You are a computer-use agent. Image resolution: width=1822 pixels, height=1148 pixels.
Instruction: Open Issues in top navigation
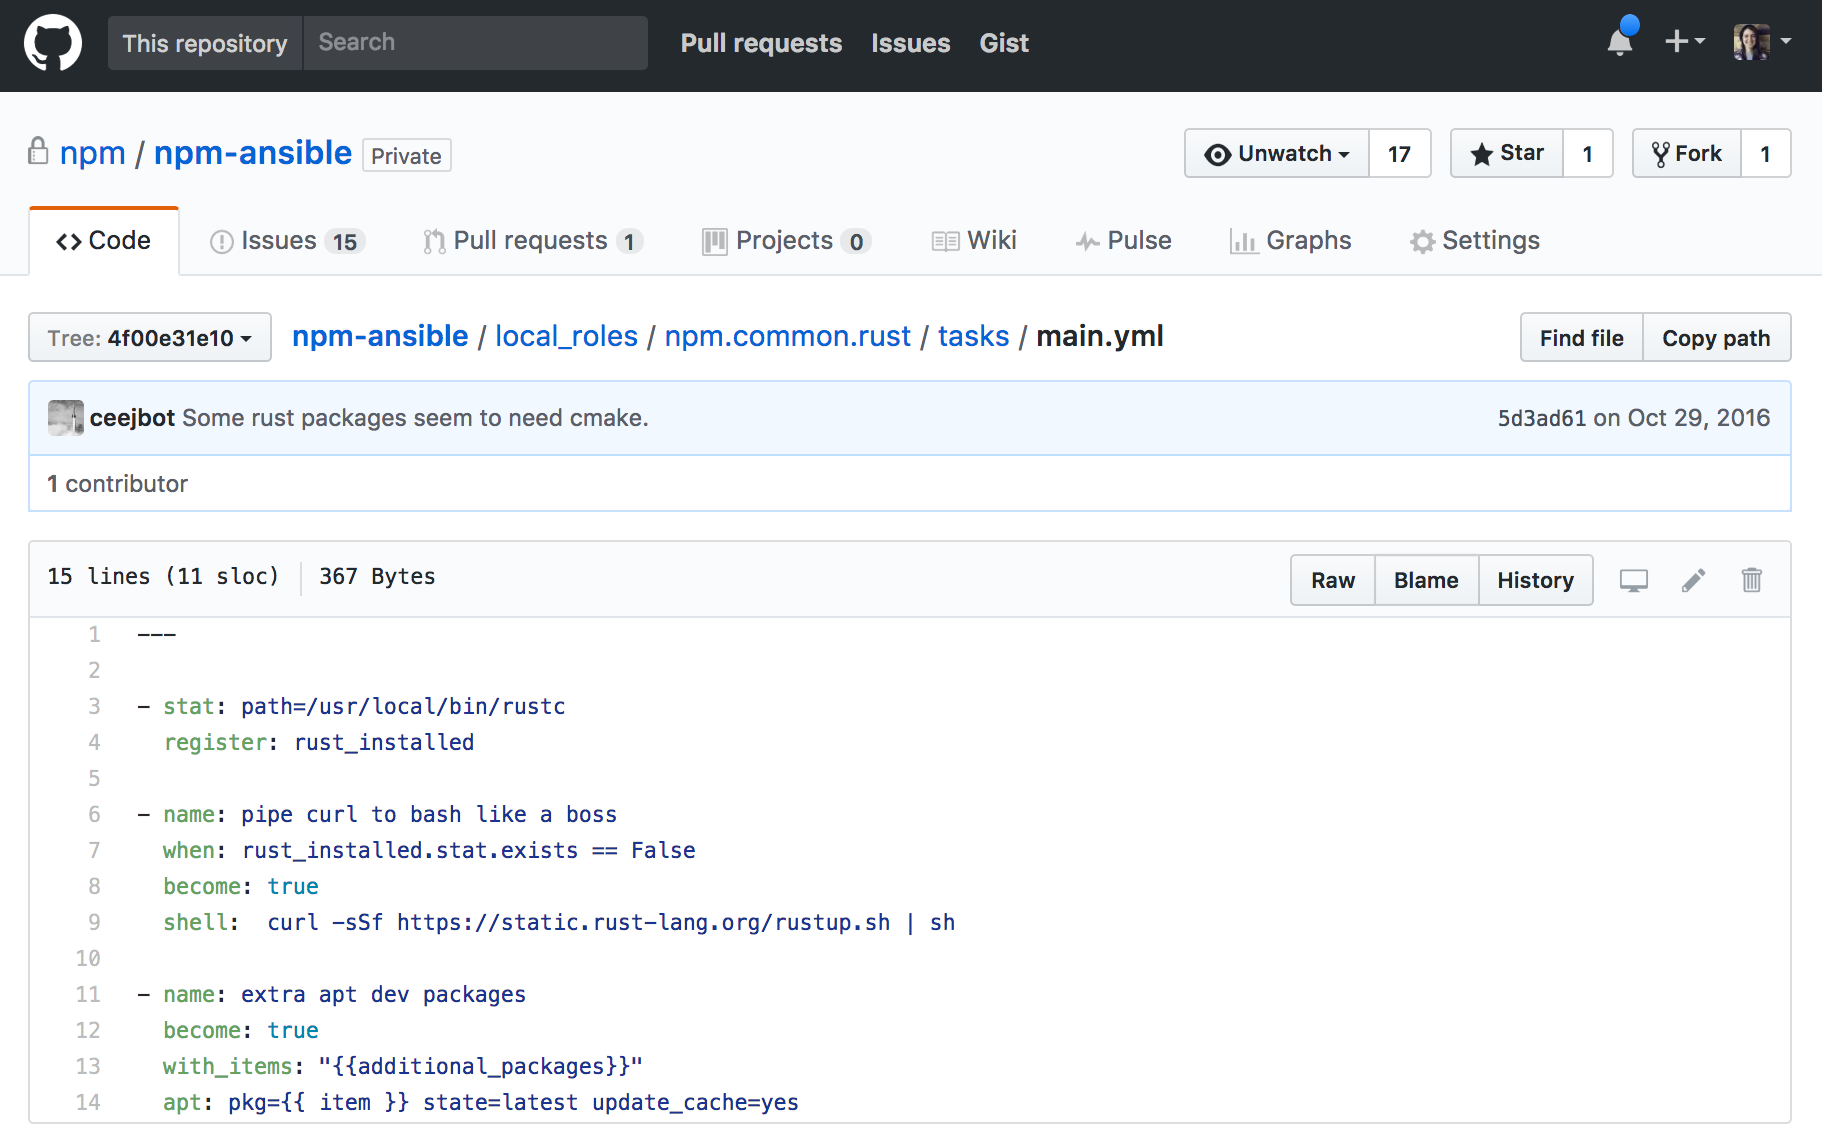tap(910, 43)
